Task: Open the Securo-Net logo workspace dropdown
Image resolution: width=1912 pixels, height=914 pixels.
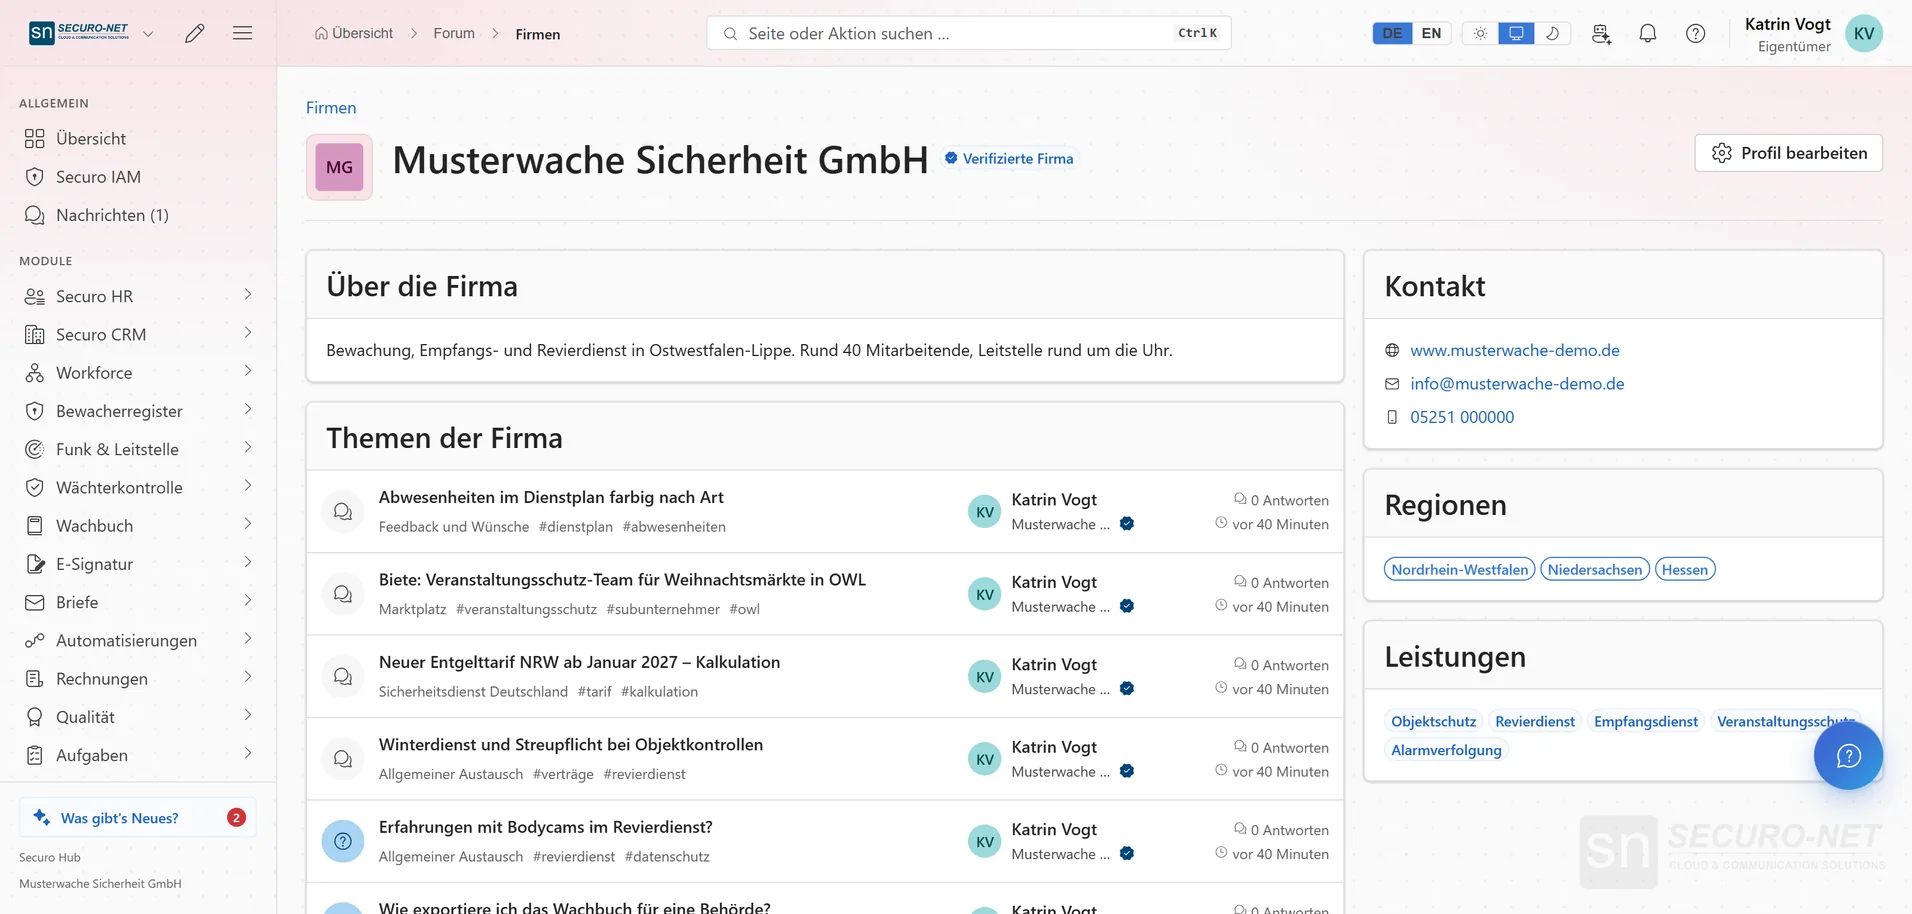Action: point(92,33)
